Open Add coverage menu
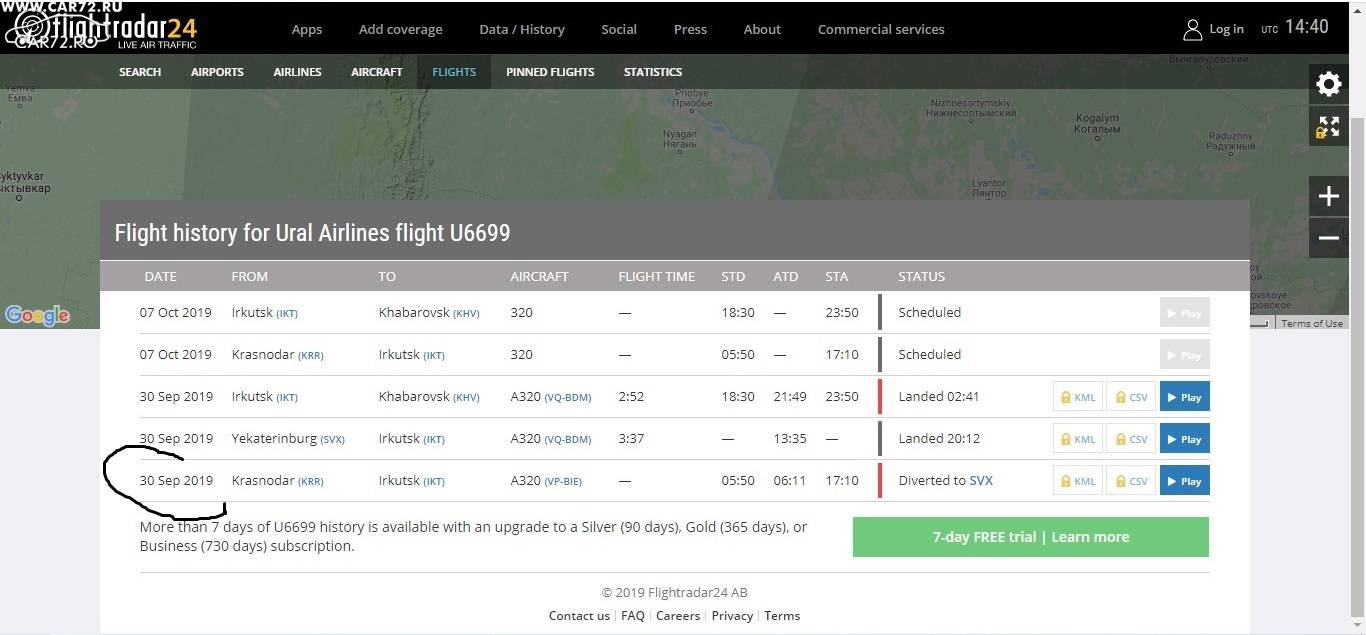The width and height of the screenshot is (1366, 635). [x=400, y=29]
